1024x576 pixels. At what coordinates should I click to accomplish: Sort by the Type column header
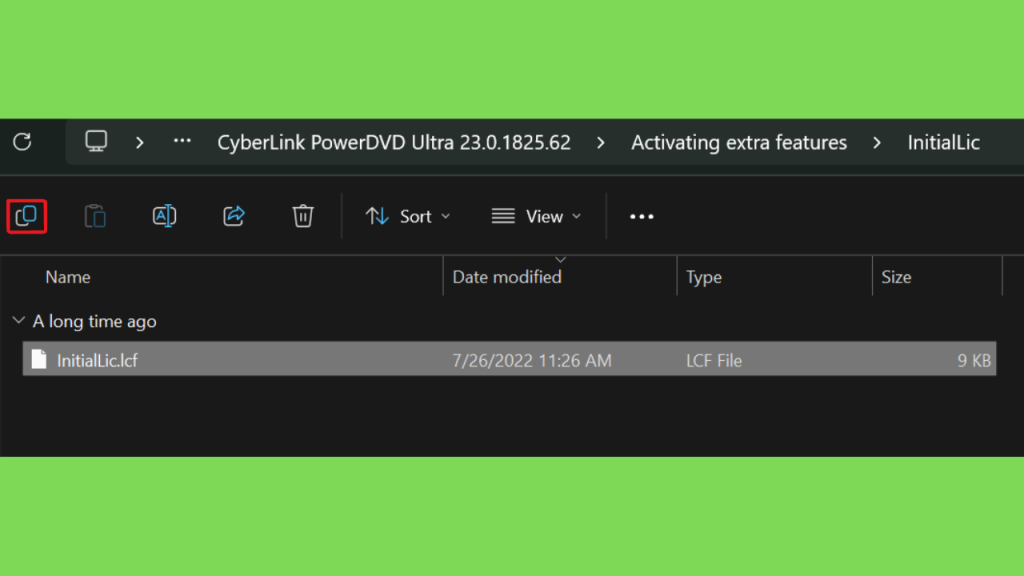click(703, 277)
